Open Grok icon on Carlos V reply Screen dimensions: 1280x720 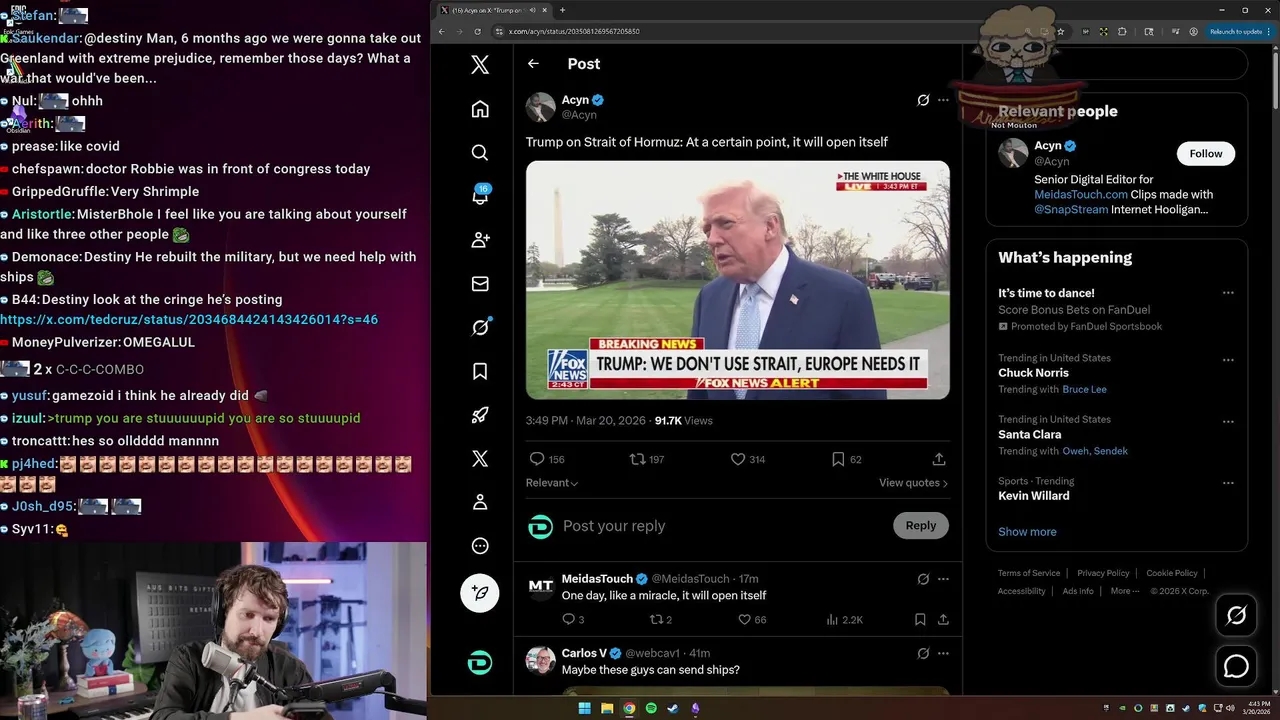[923, 653]
